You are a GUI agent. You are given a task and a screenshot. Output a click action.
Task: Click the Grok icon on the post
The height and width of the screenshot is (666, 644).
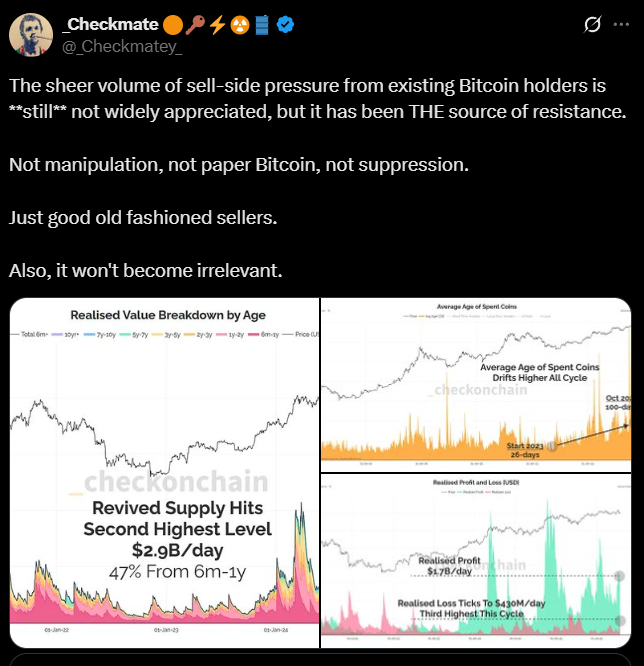click(x=591, y=24)
